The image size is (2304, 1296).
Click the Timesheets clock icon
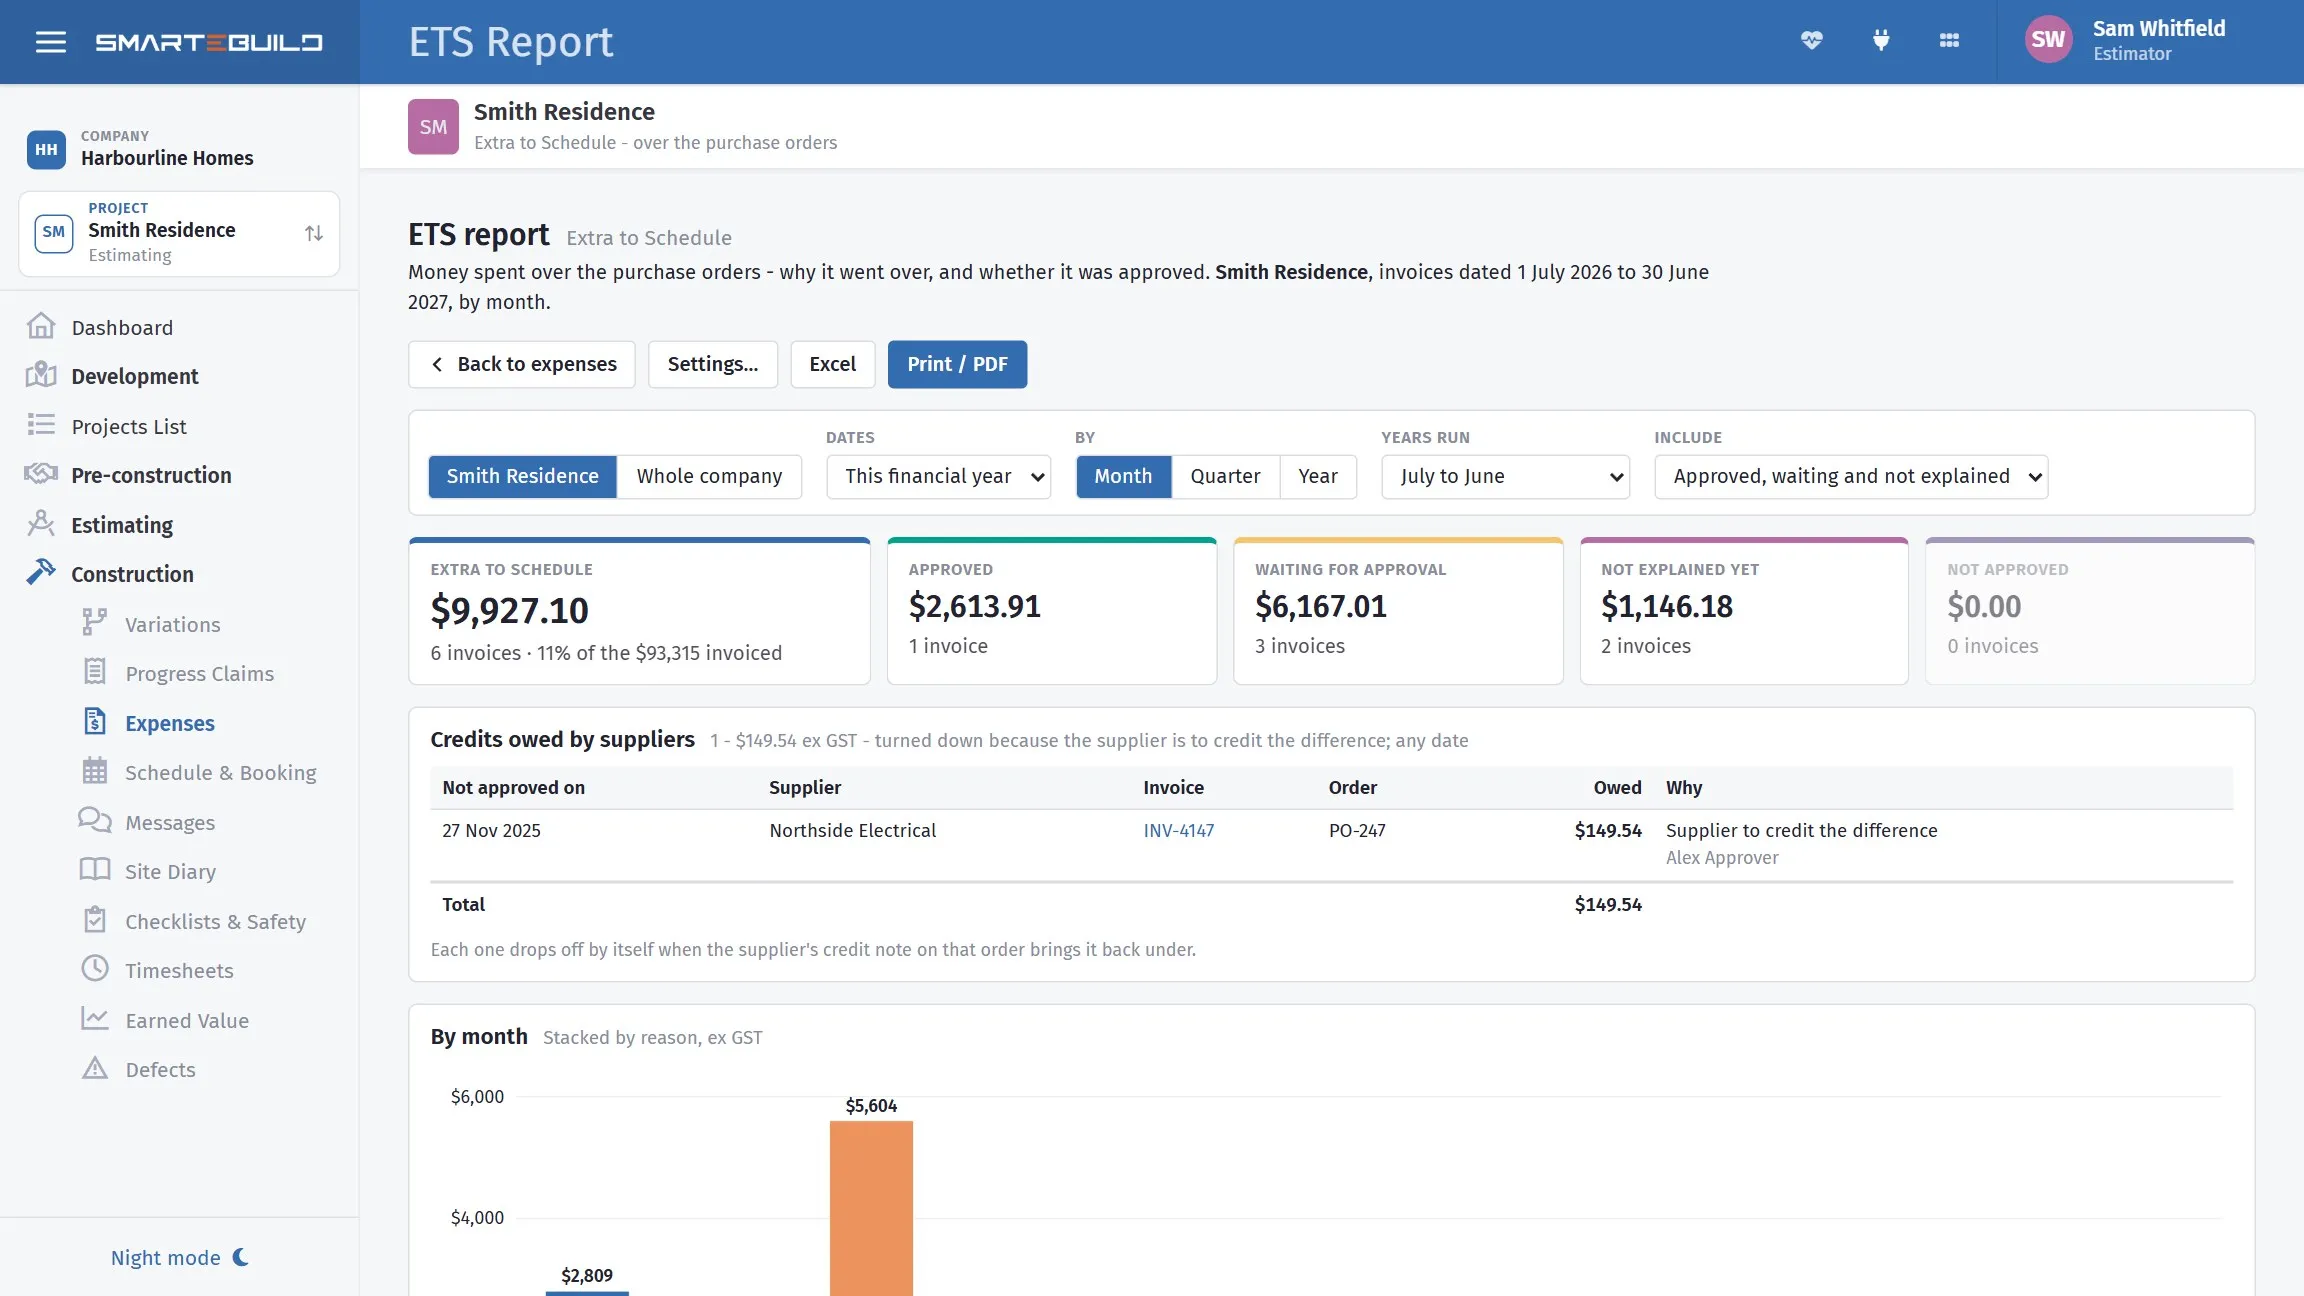(x=95, y=969)
